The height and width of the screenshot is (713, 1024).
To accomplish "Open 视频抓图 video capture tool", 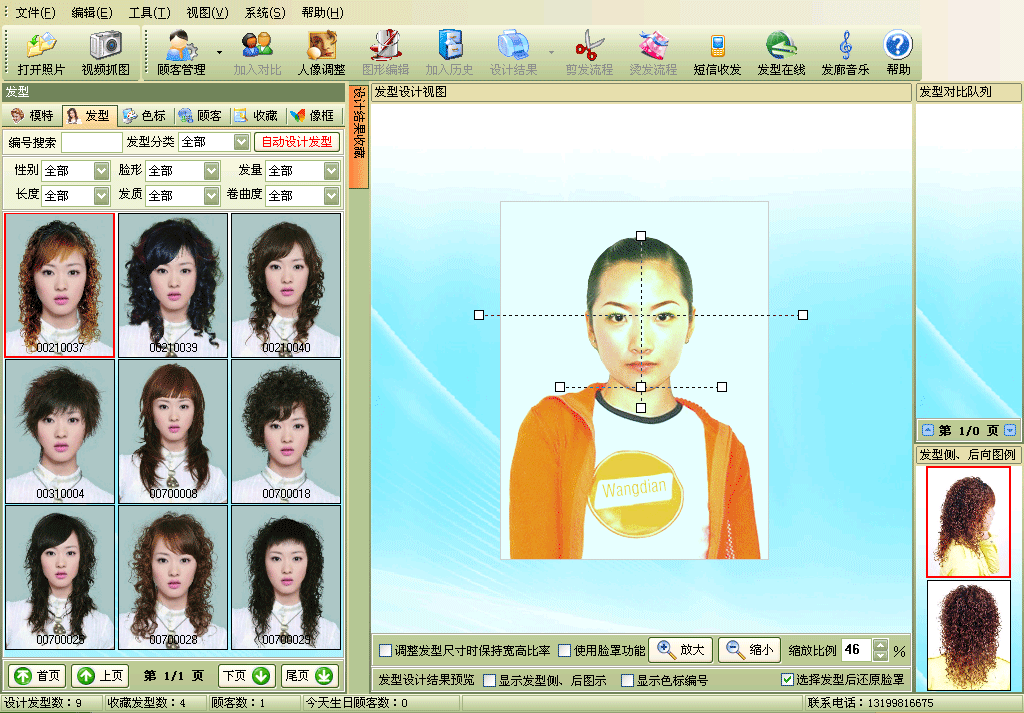I will (x=105, y=53).
